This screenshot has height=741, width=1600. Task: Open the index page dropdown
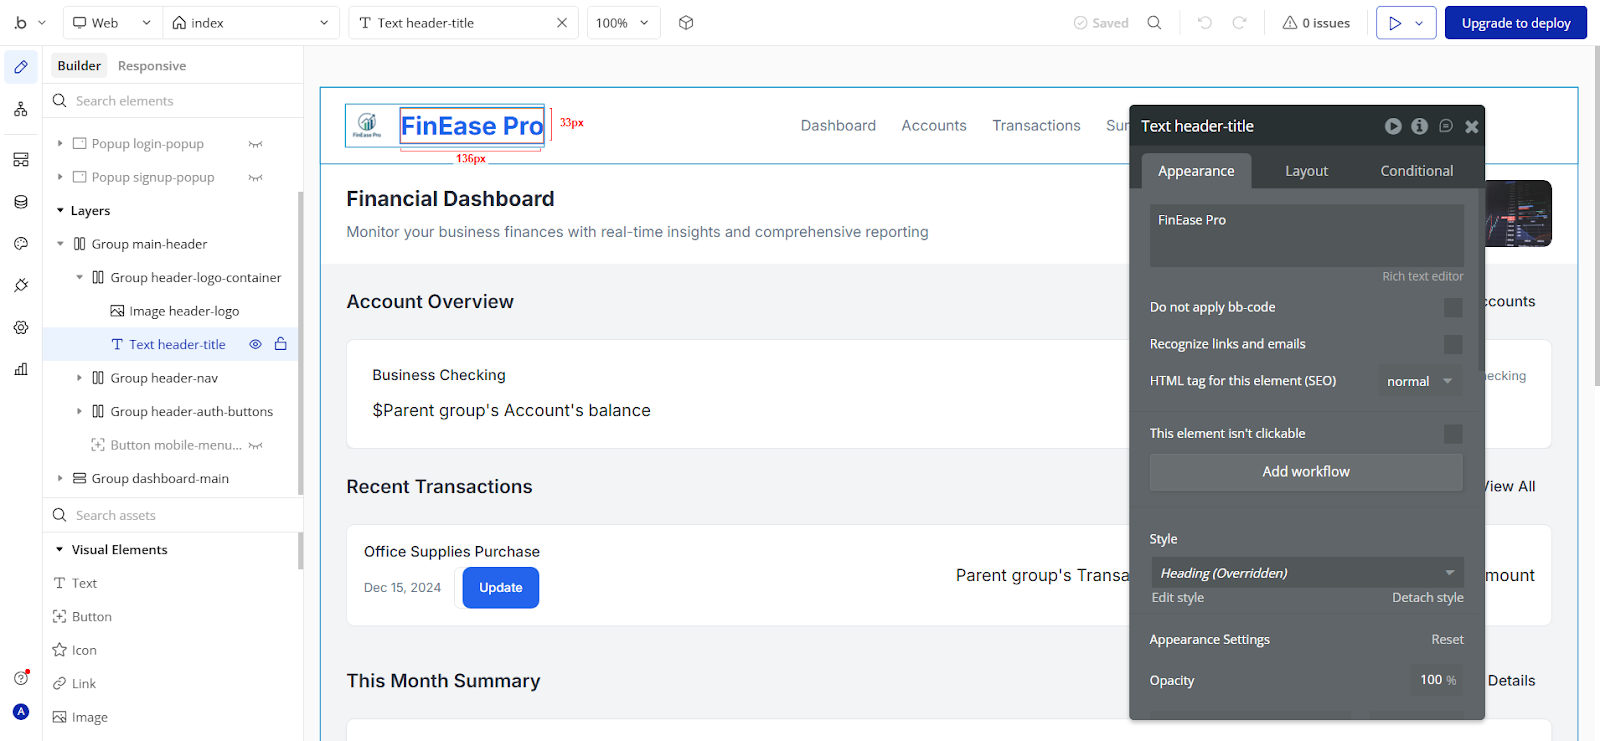[250, 22]
